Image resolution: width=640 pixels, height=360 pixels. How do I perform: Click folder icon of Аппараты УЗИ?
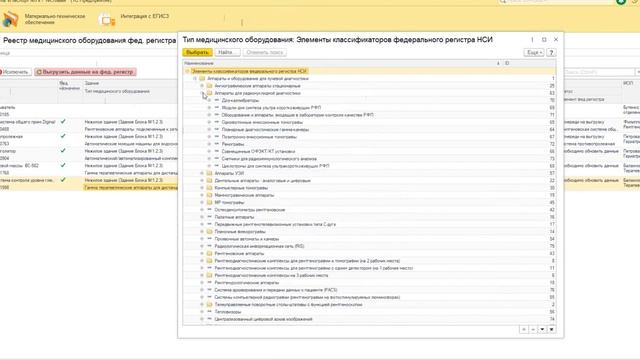click(209, 173)
